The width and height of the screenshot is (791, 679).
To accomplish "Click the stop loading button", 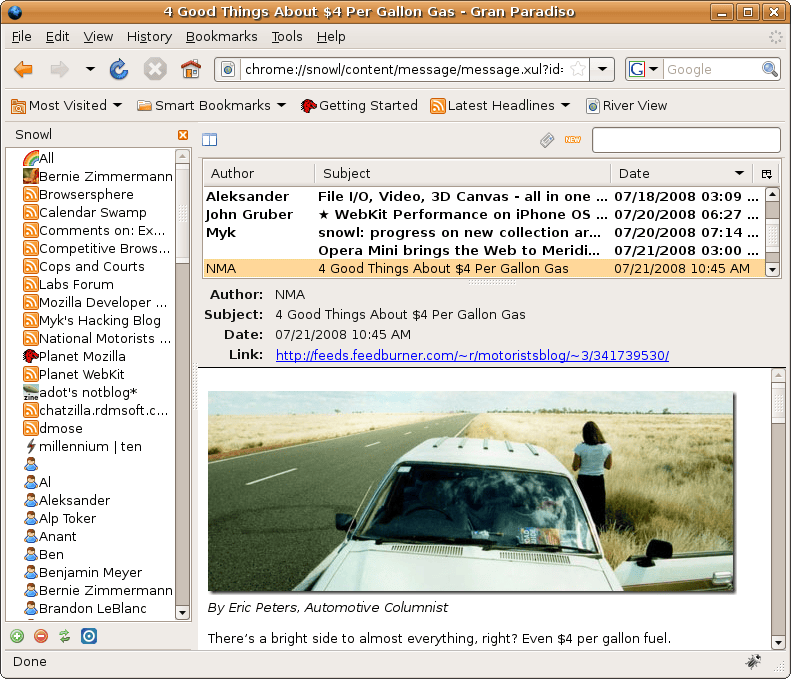I will 155,69.
